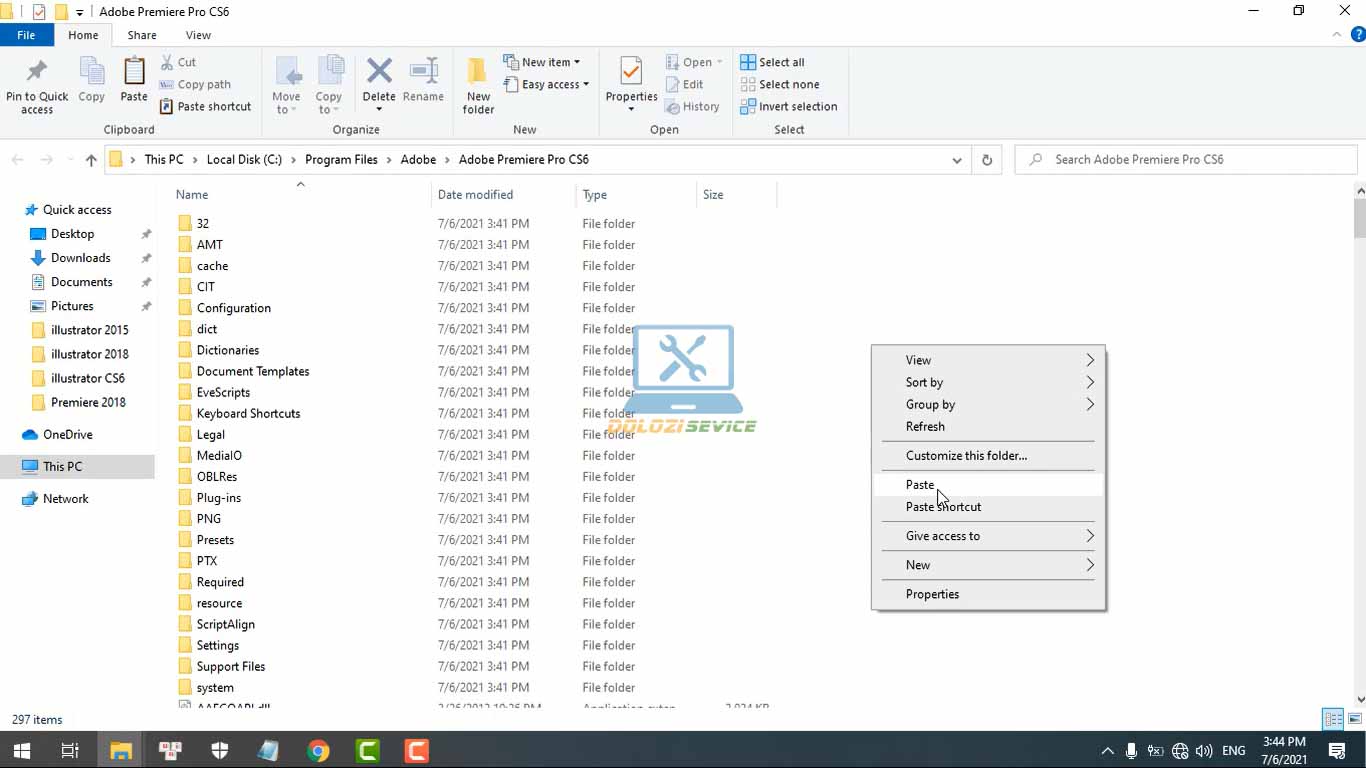Navigate to Program Files via the breadcrumb
1366x768 pixels.
tap(343, 158)
